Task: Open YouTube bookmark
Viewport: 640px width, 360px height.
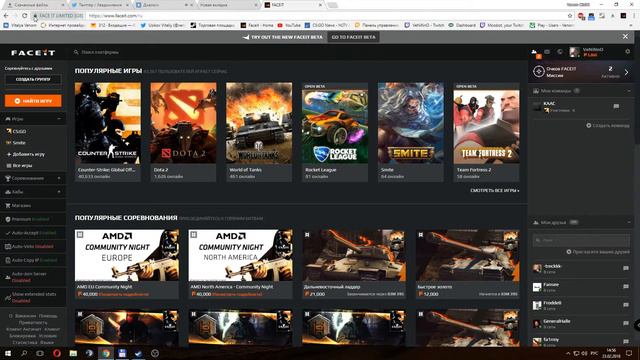Action: point(289,25)
